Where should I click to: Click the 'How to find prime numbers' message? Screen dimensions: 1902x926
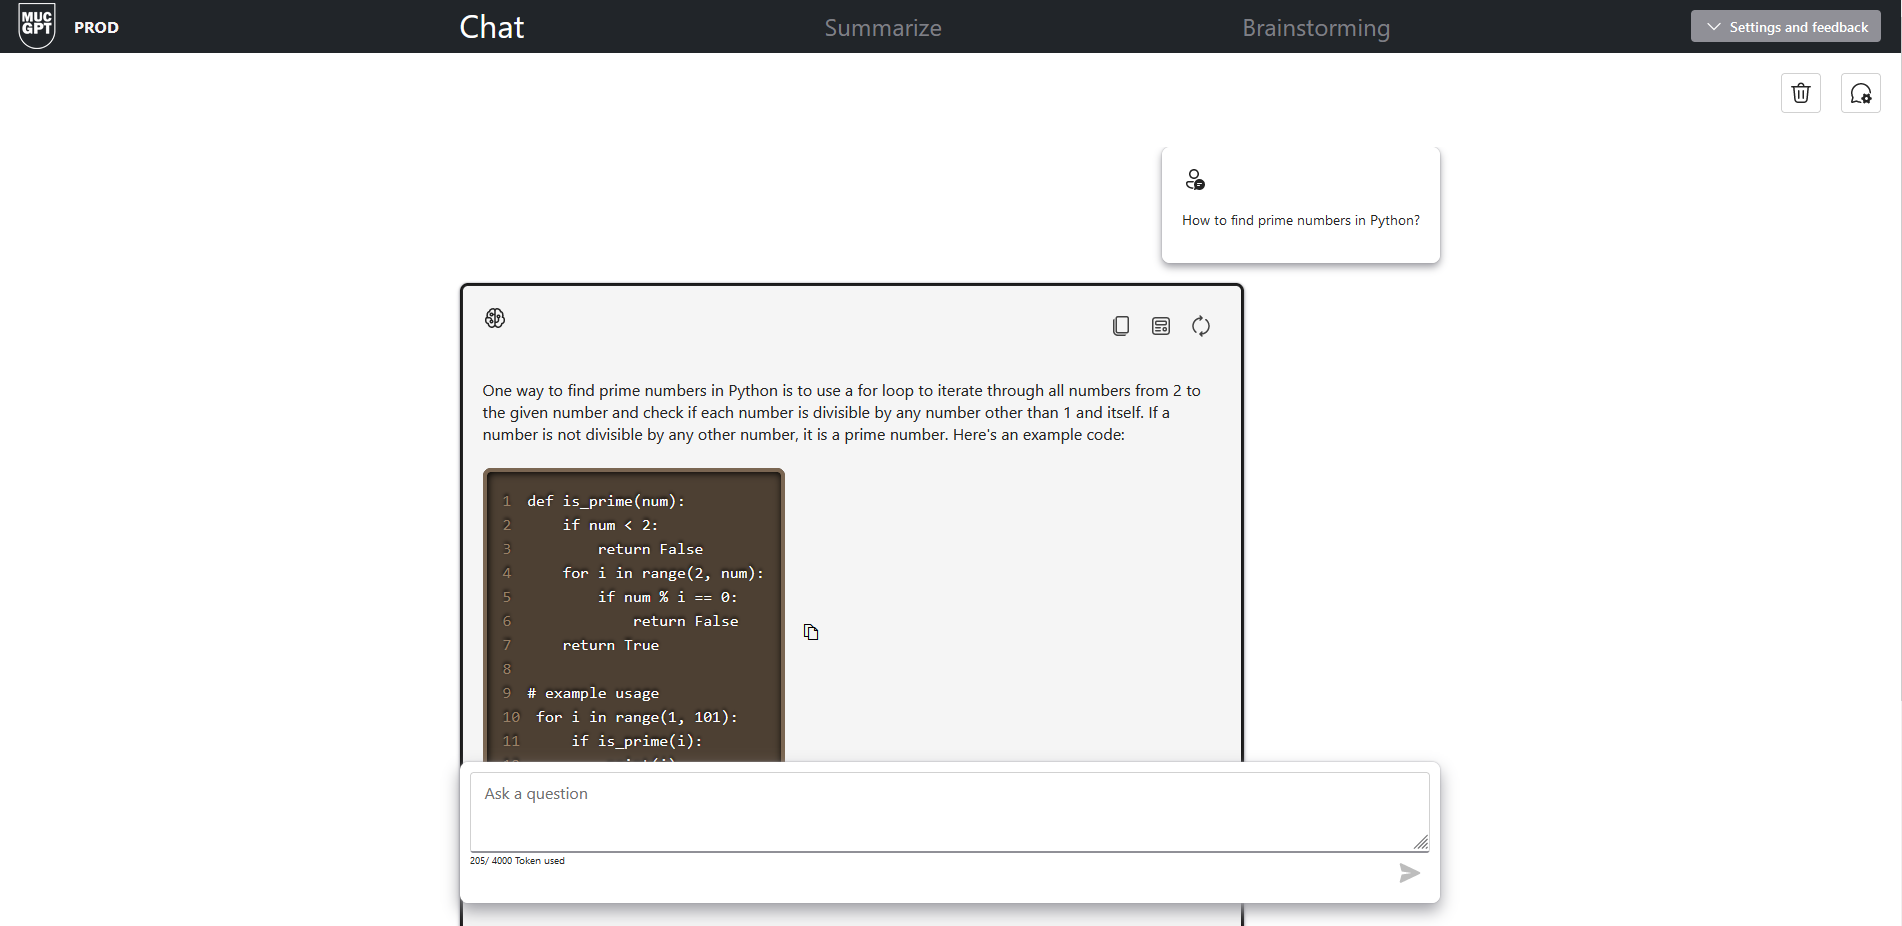coord(1300,220)
